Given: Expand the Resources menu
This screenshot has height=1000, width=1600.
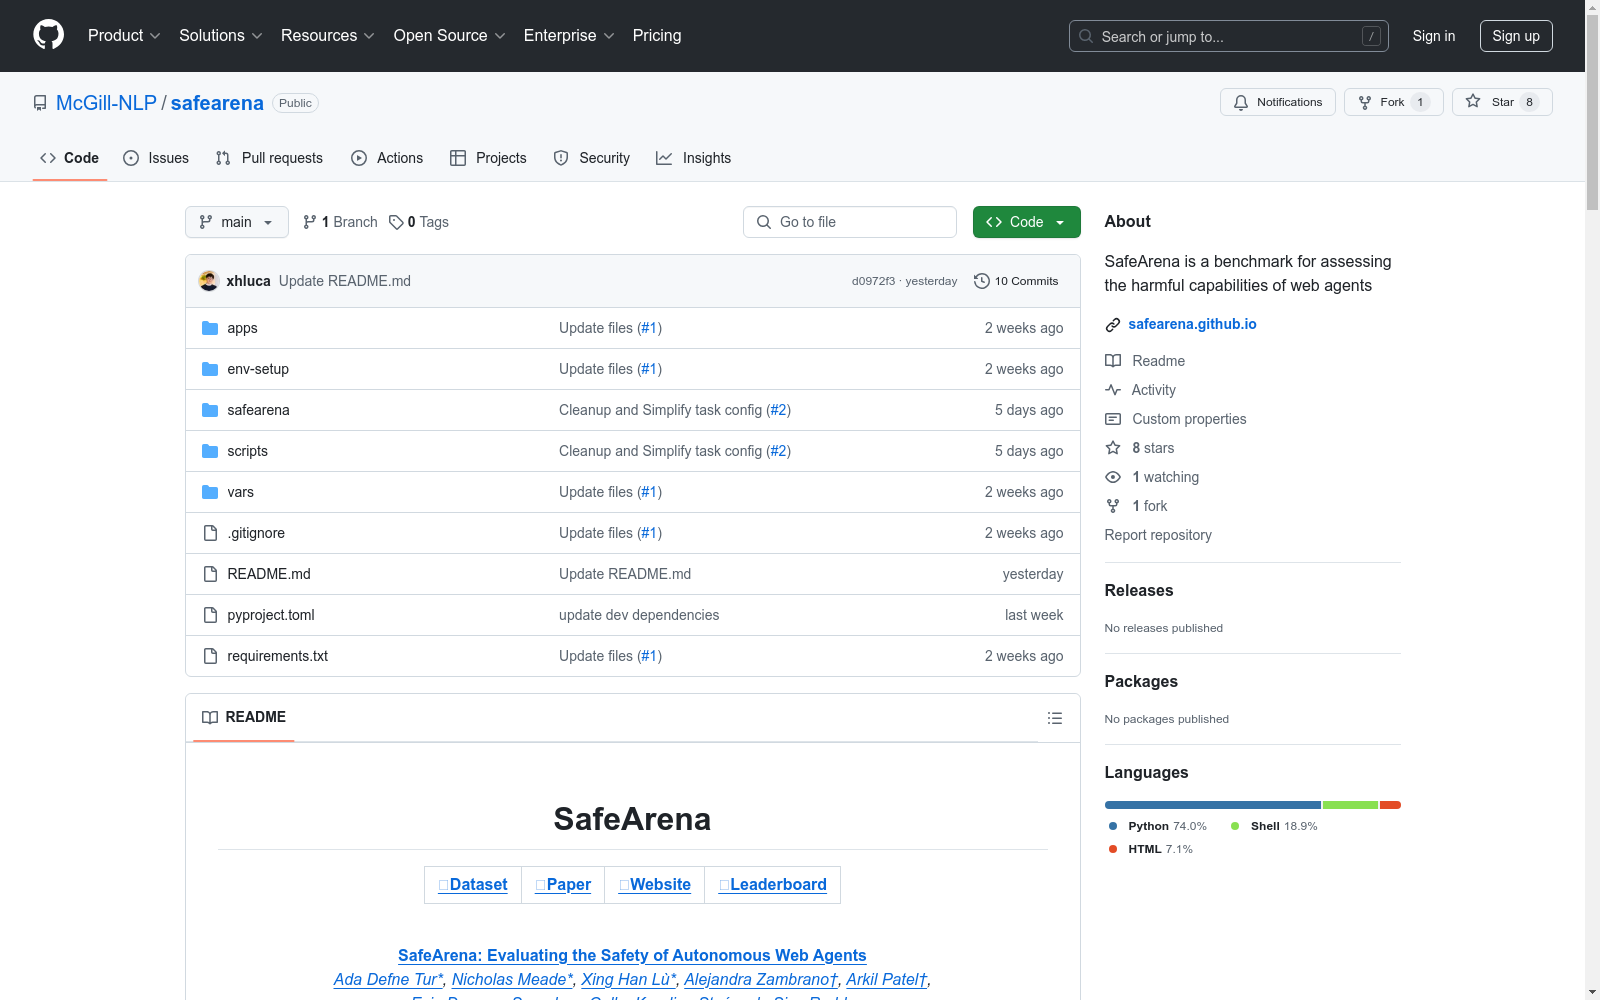Looking at the screenshot, I should coord(328,36).
